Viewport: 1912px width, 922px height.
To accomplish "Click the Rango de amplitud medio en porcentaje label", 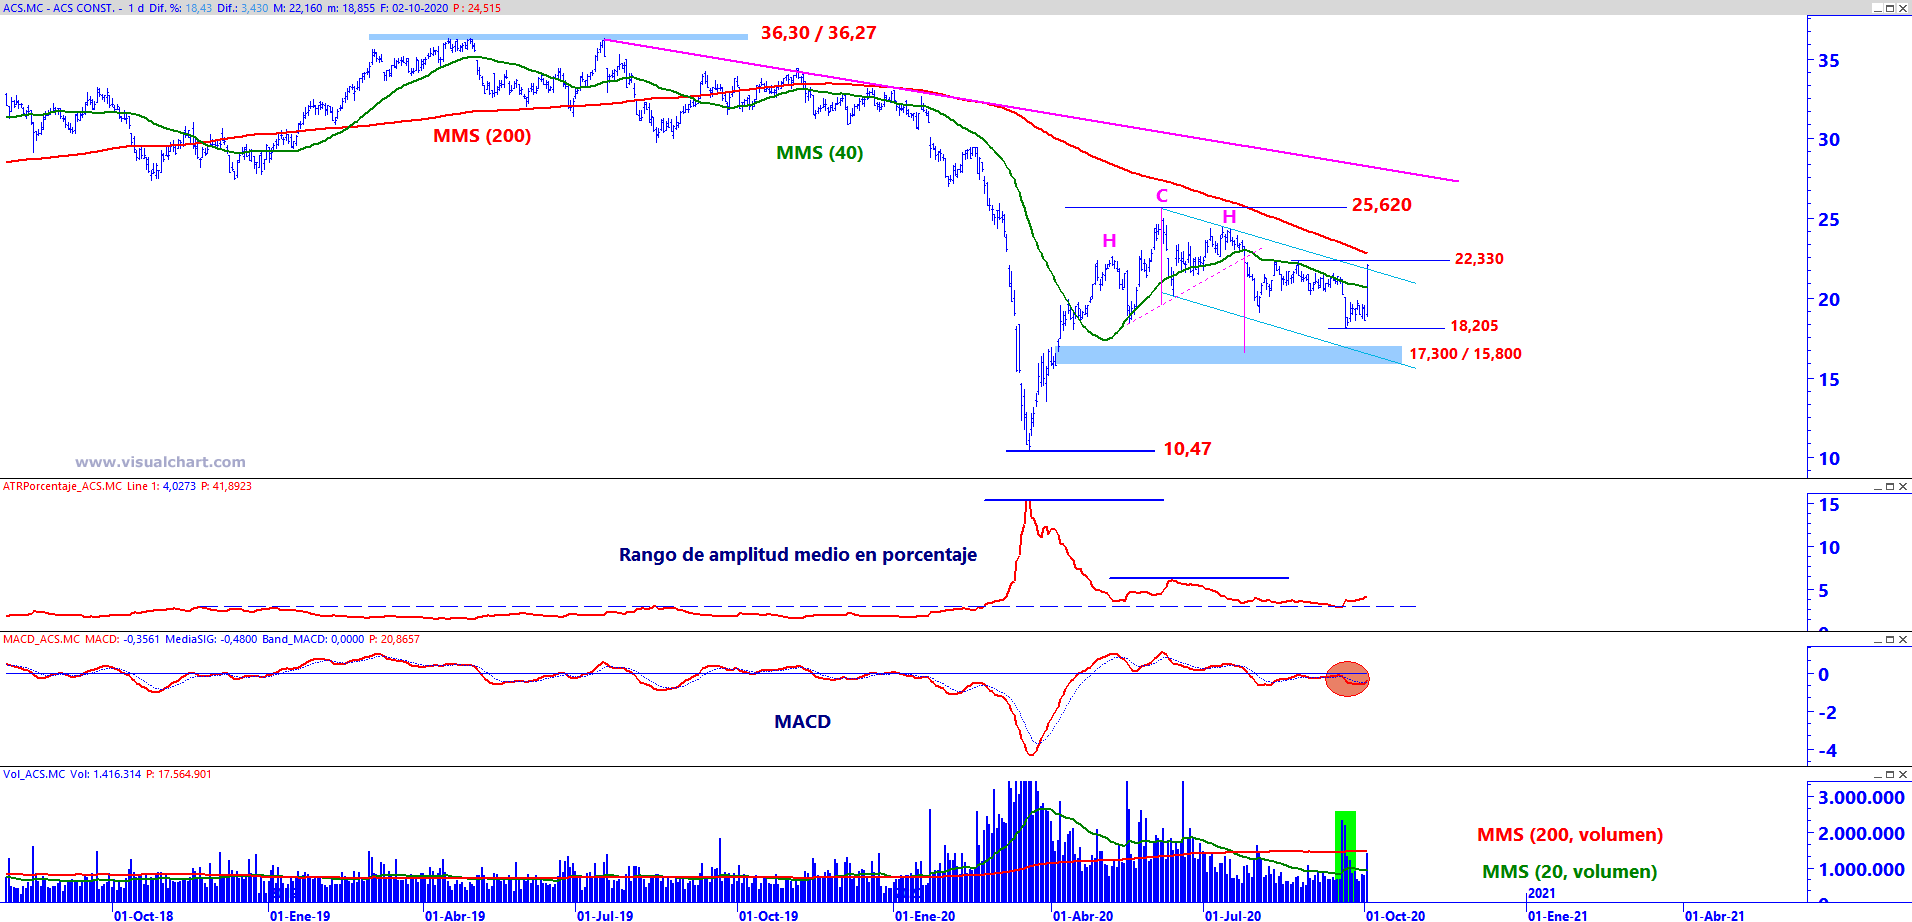I will pyautogui.click(x=798, y=555).
